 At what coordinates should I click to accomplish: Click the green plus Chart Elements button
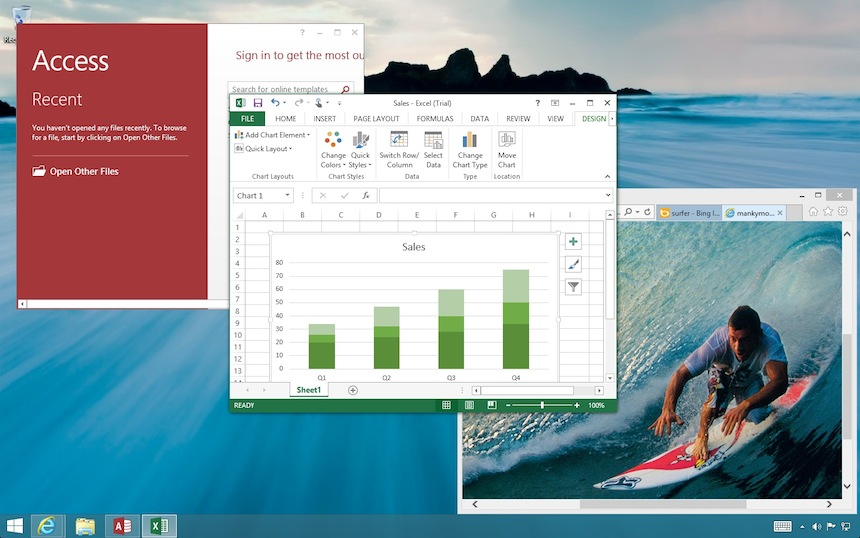click(x=573, y=241)
